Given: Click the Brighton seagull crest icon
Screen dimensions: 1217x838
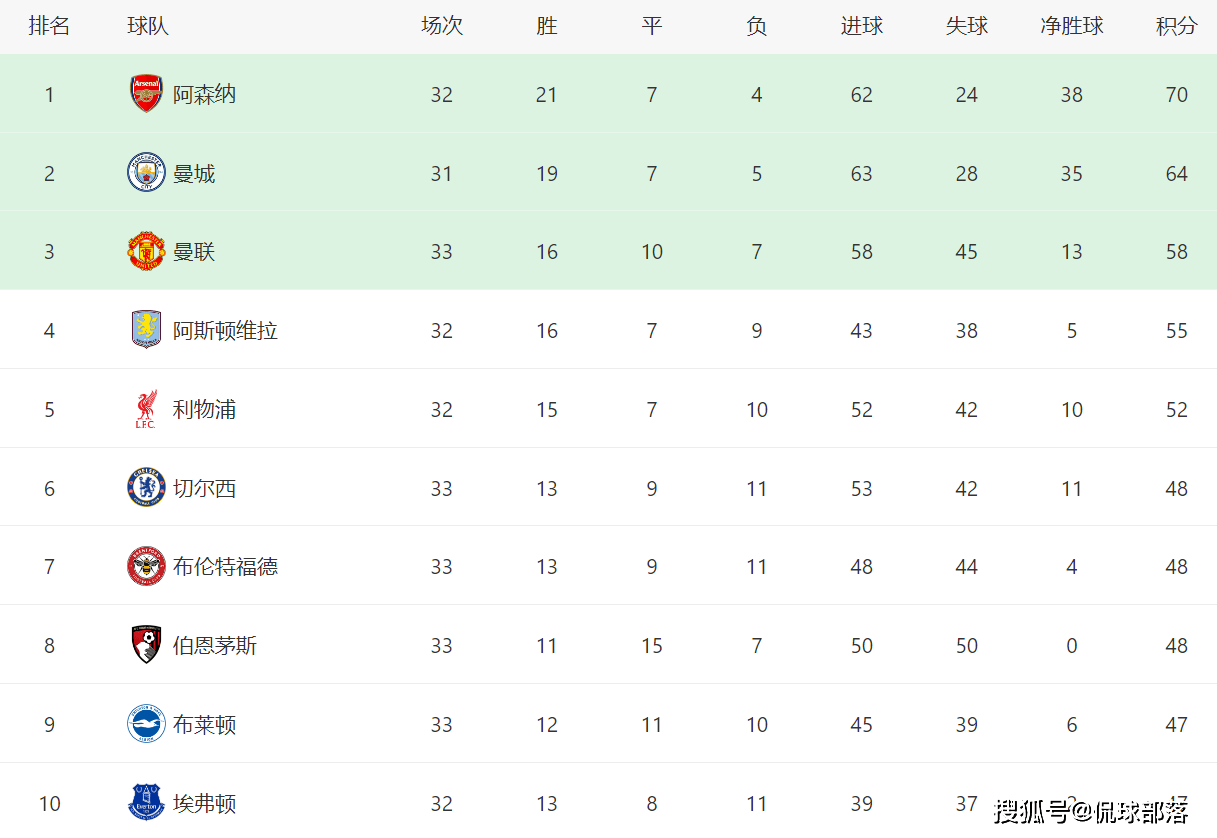Looking at the screenshot, I should [x=146, y=724].
